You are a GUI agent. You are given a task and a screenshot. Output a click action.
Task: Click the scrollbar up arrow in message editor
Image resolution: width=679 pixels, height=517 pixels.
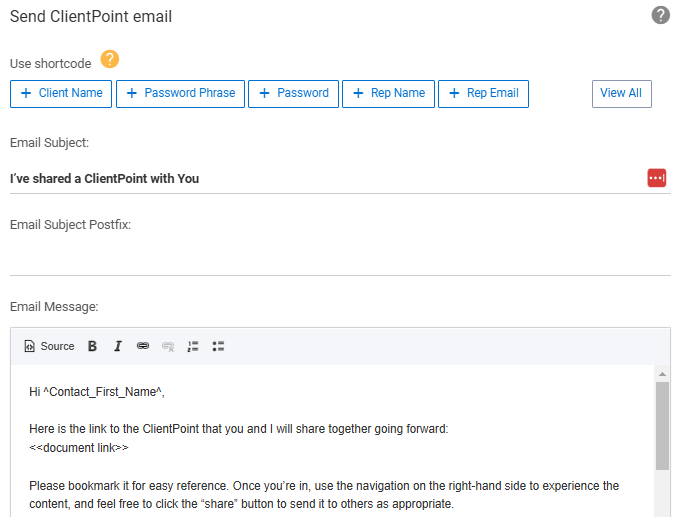[662, 374]
